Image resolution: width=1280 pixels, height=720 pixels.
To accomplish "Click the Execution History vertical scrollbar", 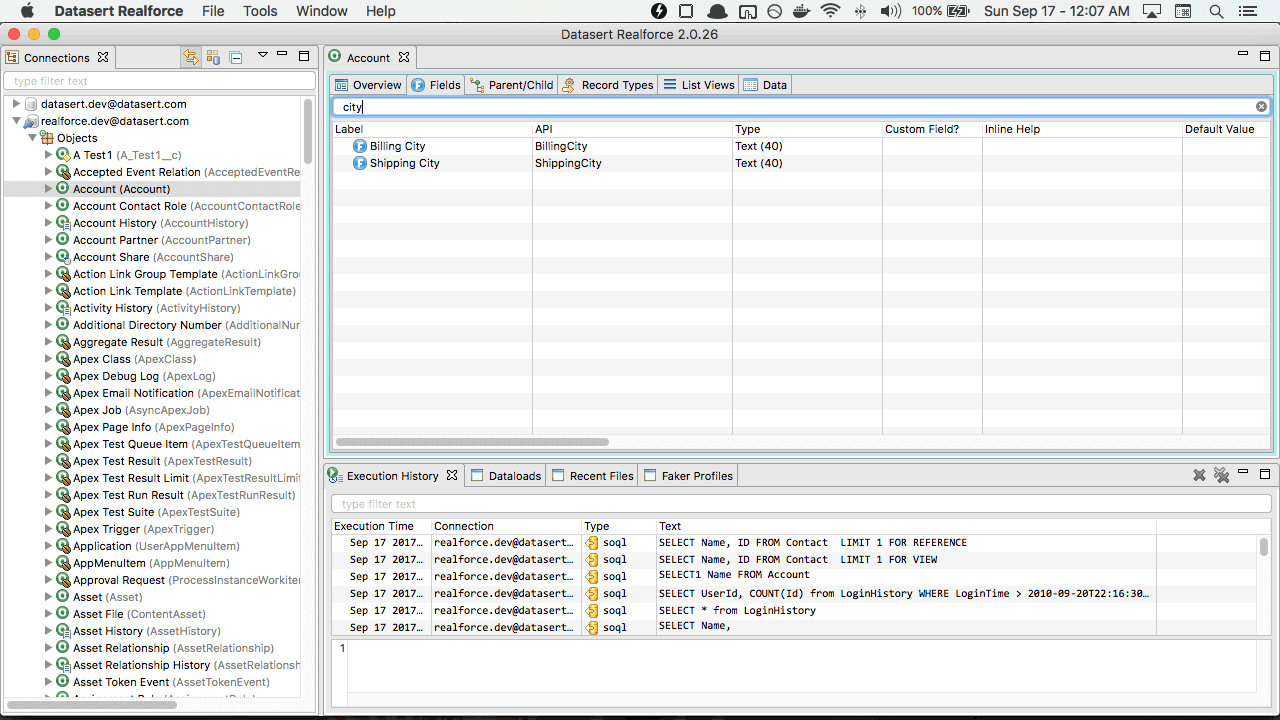I will point(1264,547).
